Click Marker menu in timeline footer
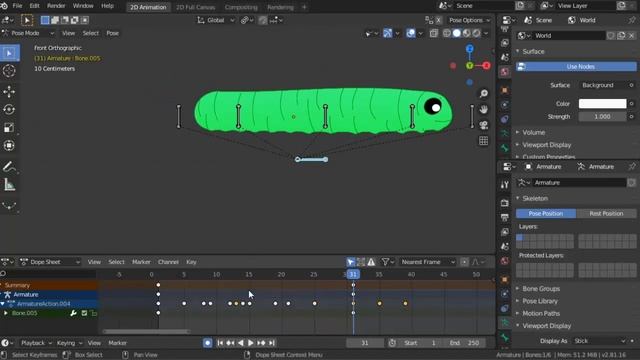 (x=118, y=343)
